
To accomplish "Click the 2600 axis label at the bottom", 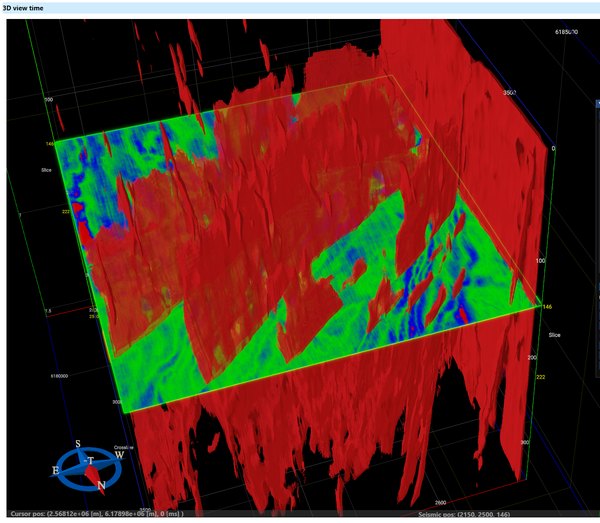I will (x=440, y=502).
